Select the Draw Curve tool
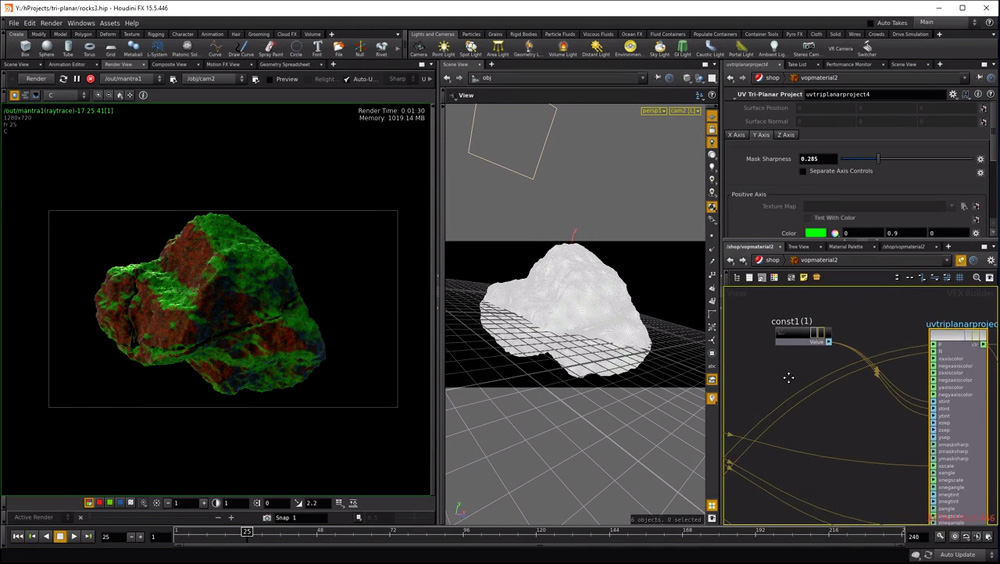The image size is (1000, 564). coord(241,48)
